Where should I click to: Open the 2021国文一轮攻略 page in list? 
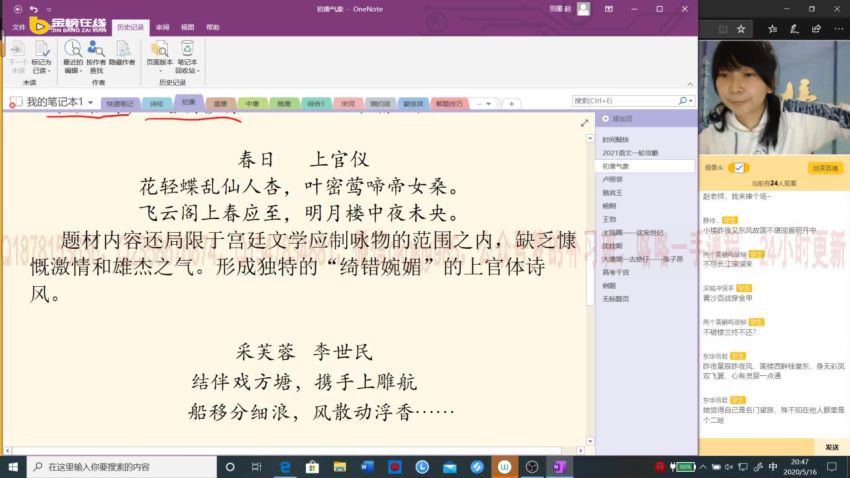pyautogui.click(x=630, y=153)
